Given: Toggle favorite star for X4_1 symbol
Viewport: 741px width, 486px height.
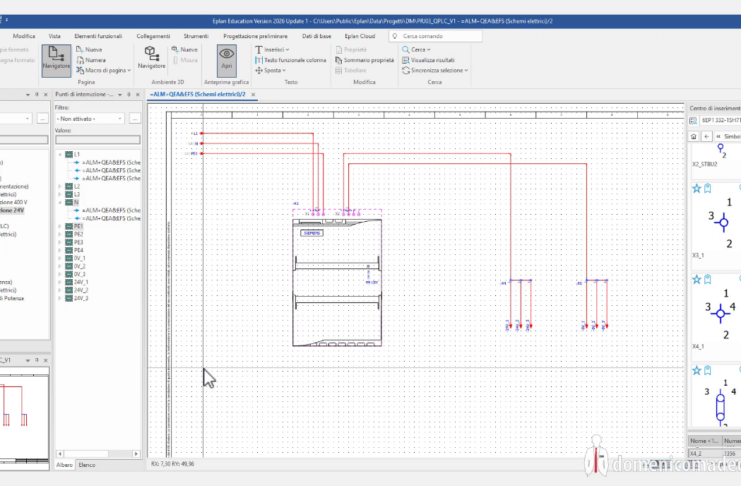Looking at the screenshot, I should 696,279.
